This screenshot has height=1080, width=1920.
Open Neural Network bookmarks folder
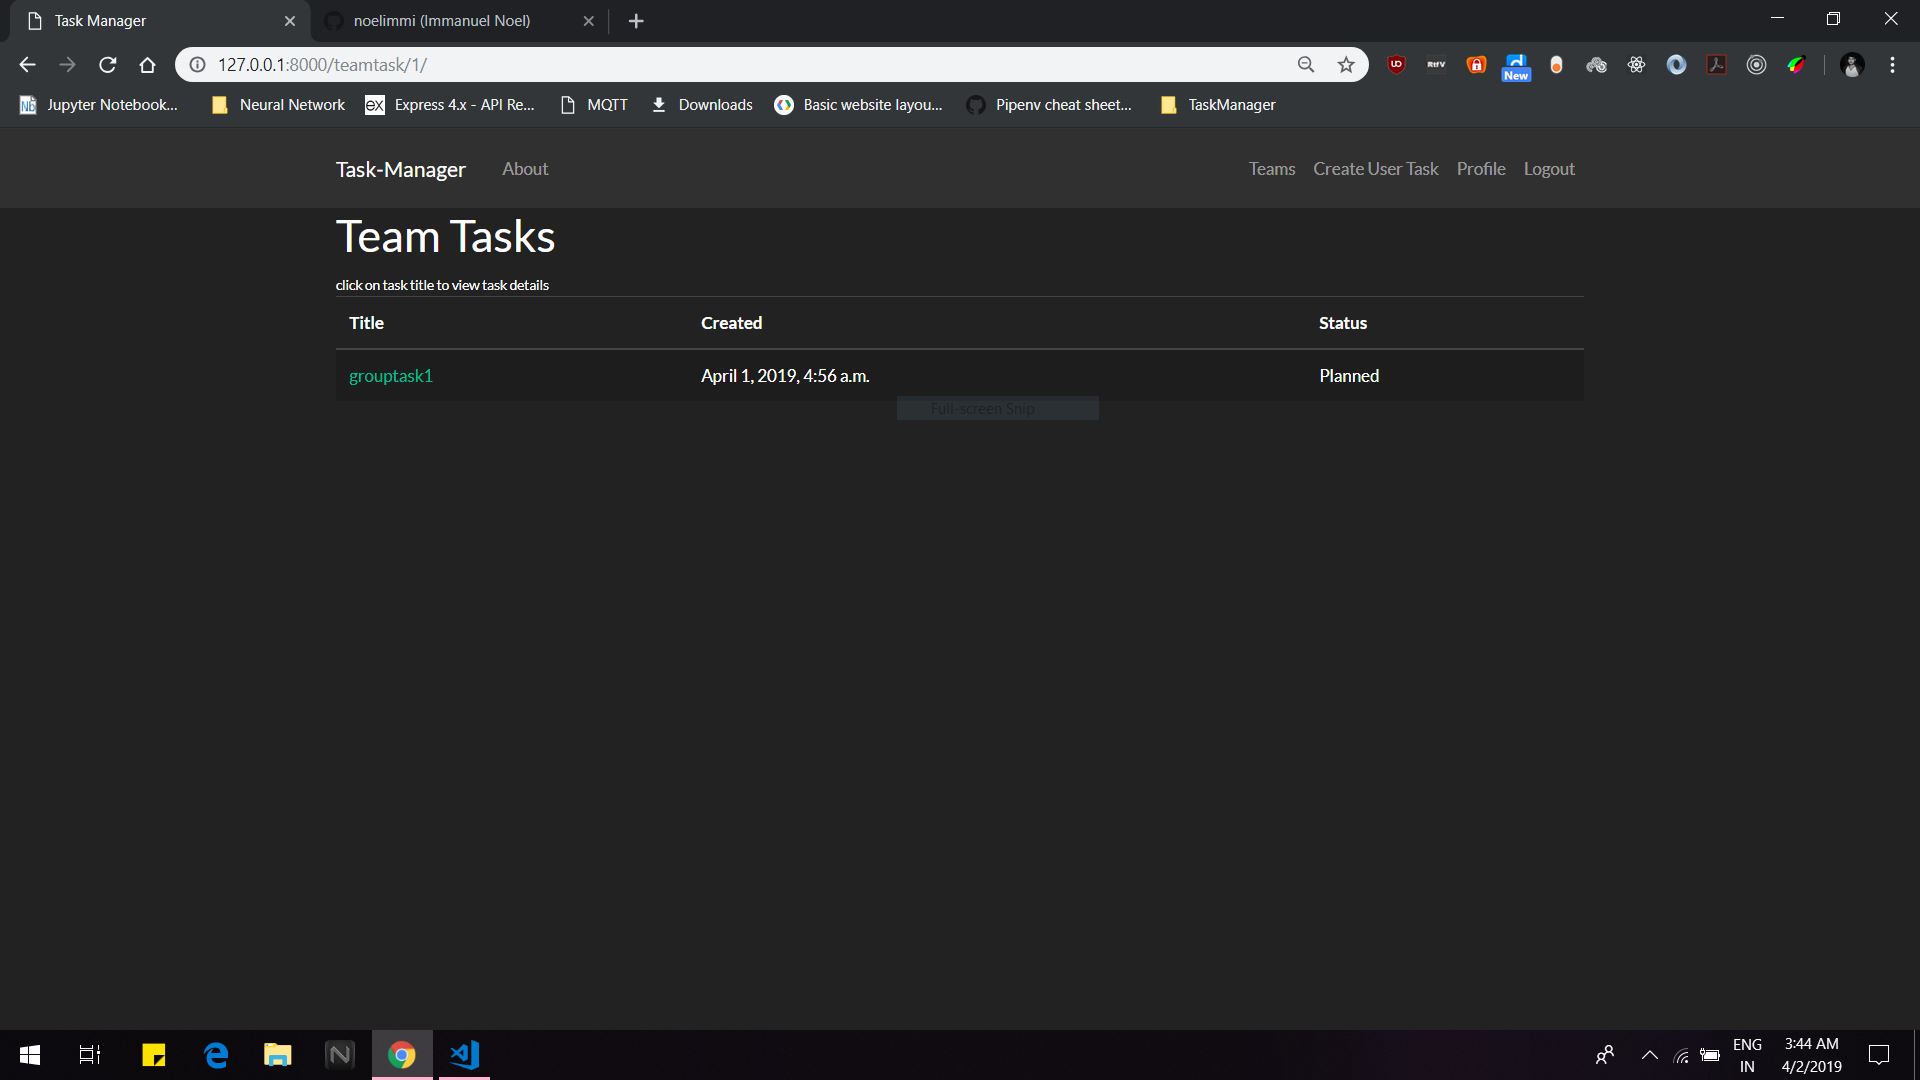point(278,105)
